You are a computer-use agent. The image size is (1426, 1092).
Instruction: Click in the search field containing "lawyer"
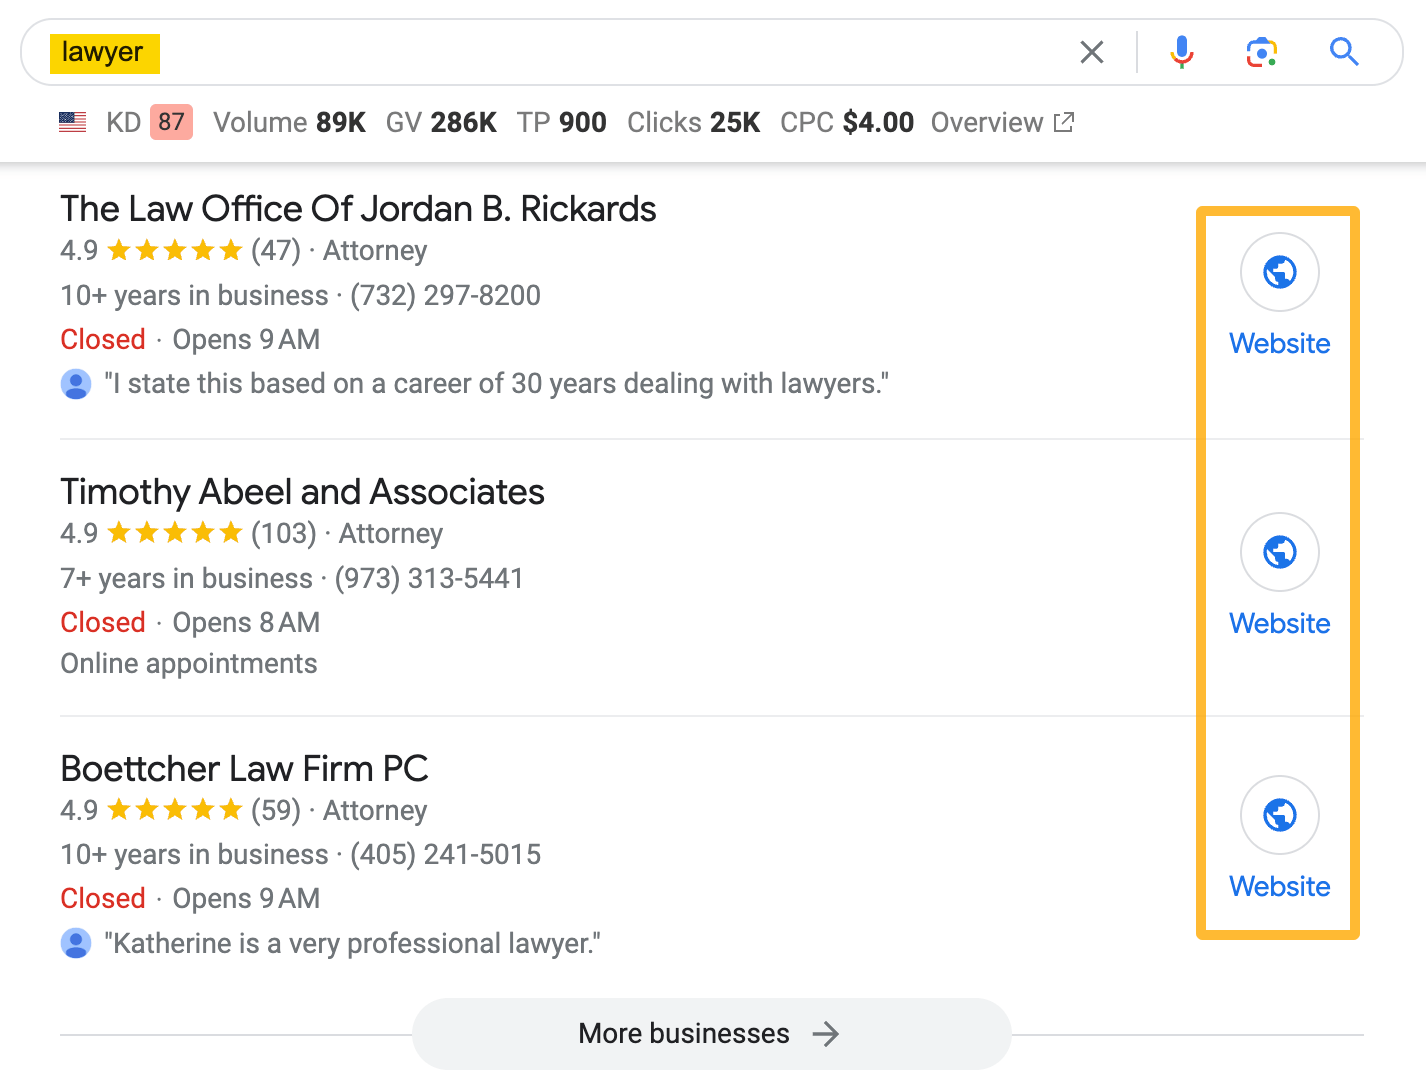(x=600, y=52)
